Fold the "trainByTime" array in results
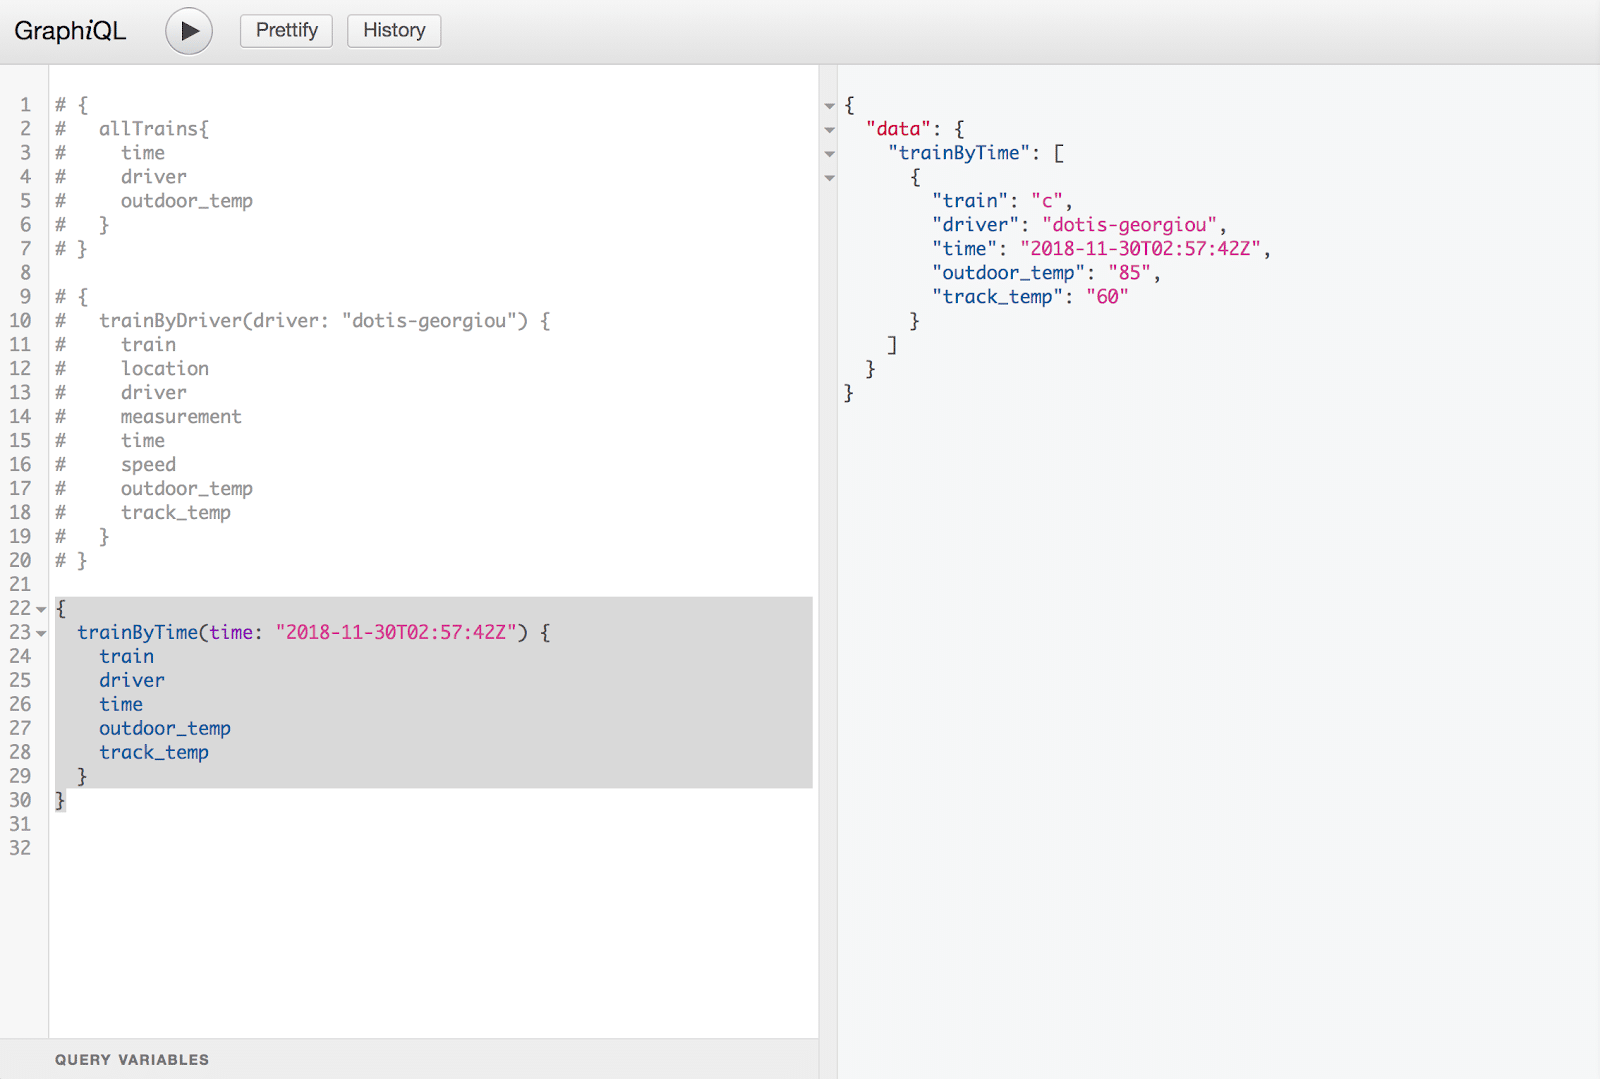 (829, 154)
